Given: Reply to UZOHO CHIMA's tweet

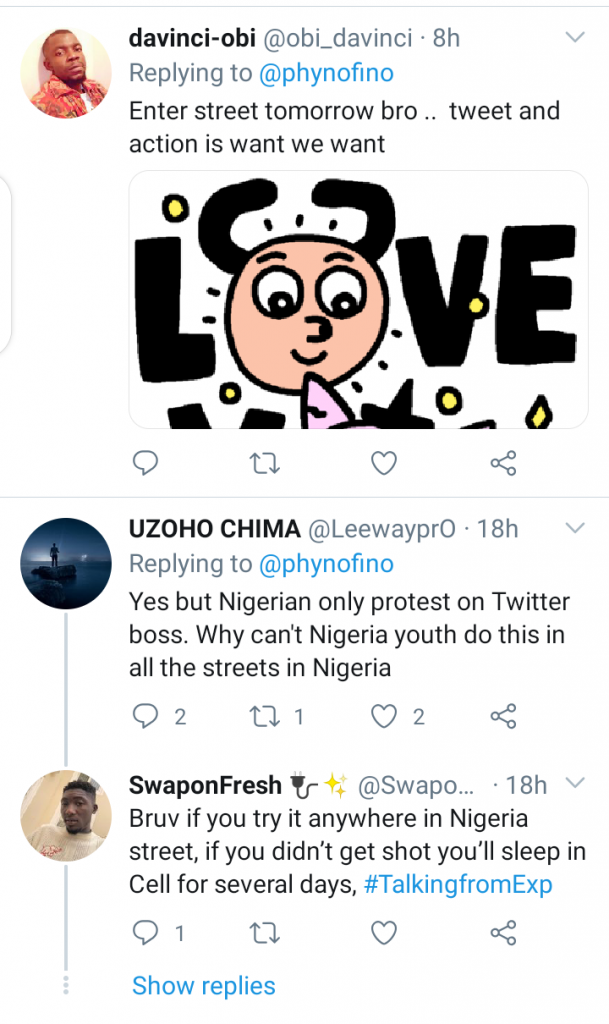Looking at the screenshot, I should [x=145, y=716].
